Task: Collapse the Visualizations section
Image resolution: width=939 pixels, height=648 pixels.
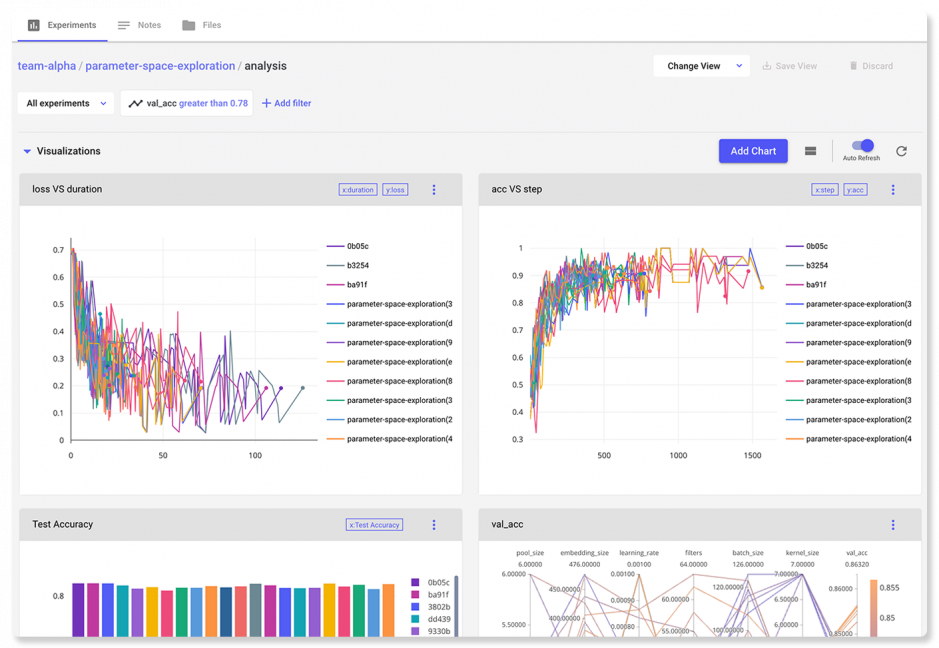Action: click(x=27, y=152)
